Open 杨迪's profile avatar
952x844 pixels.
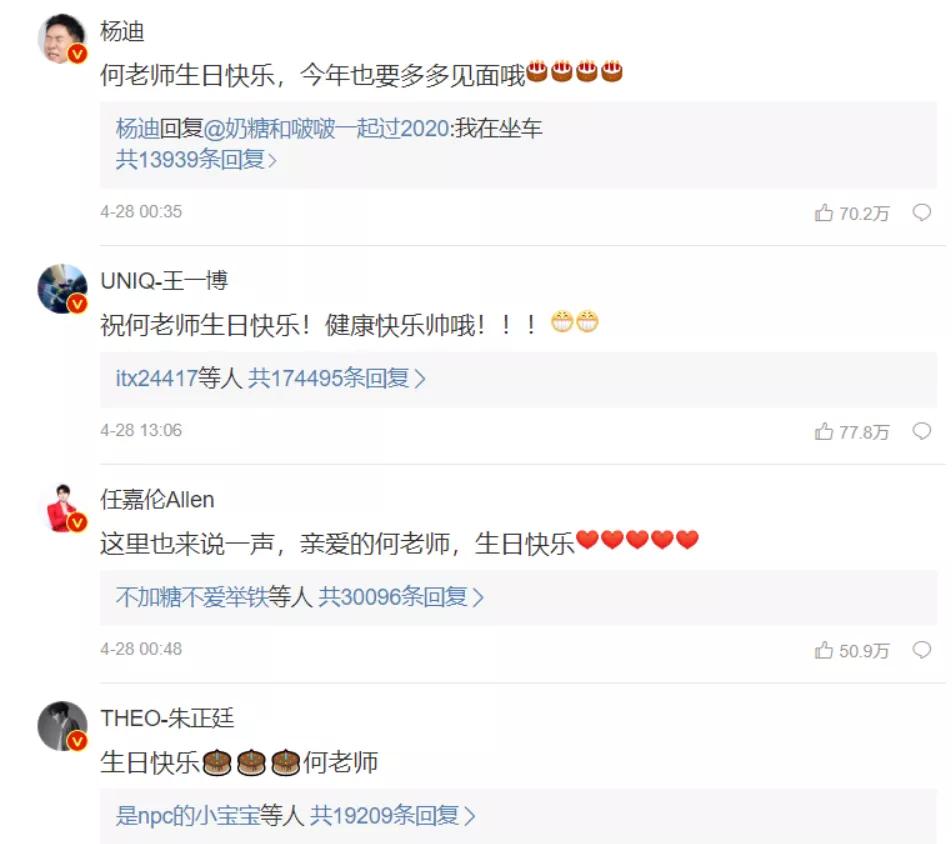(x=63, y=38)
